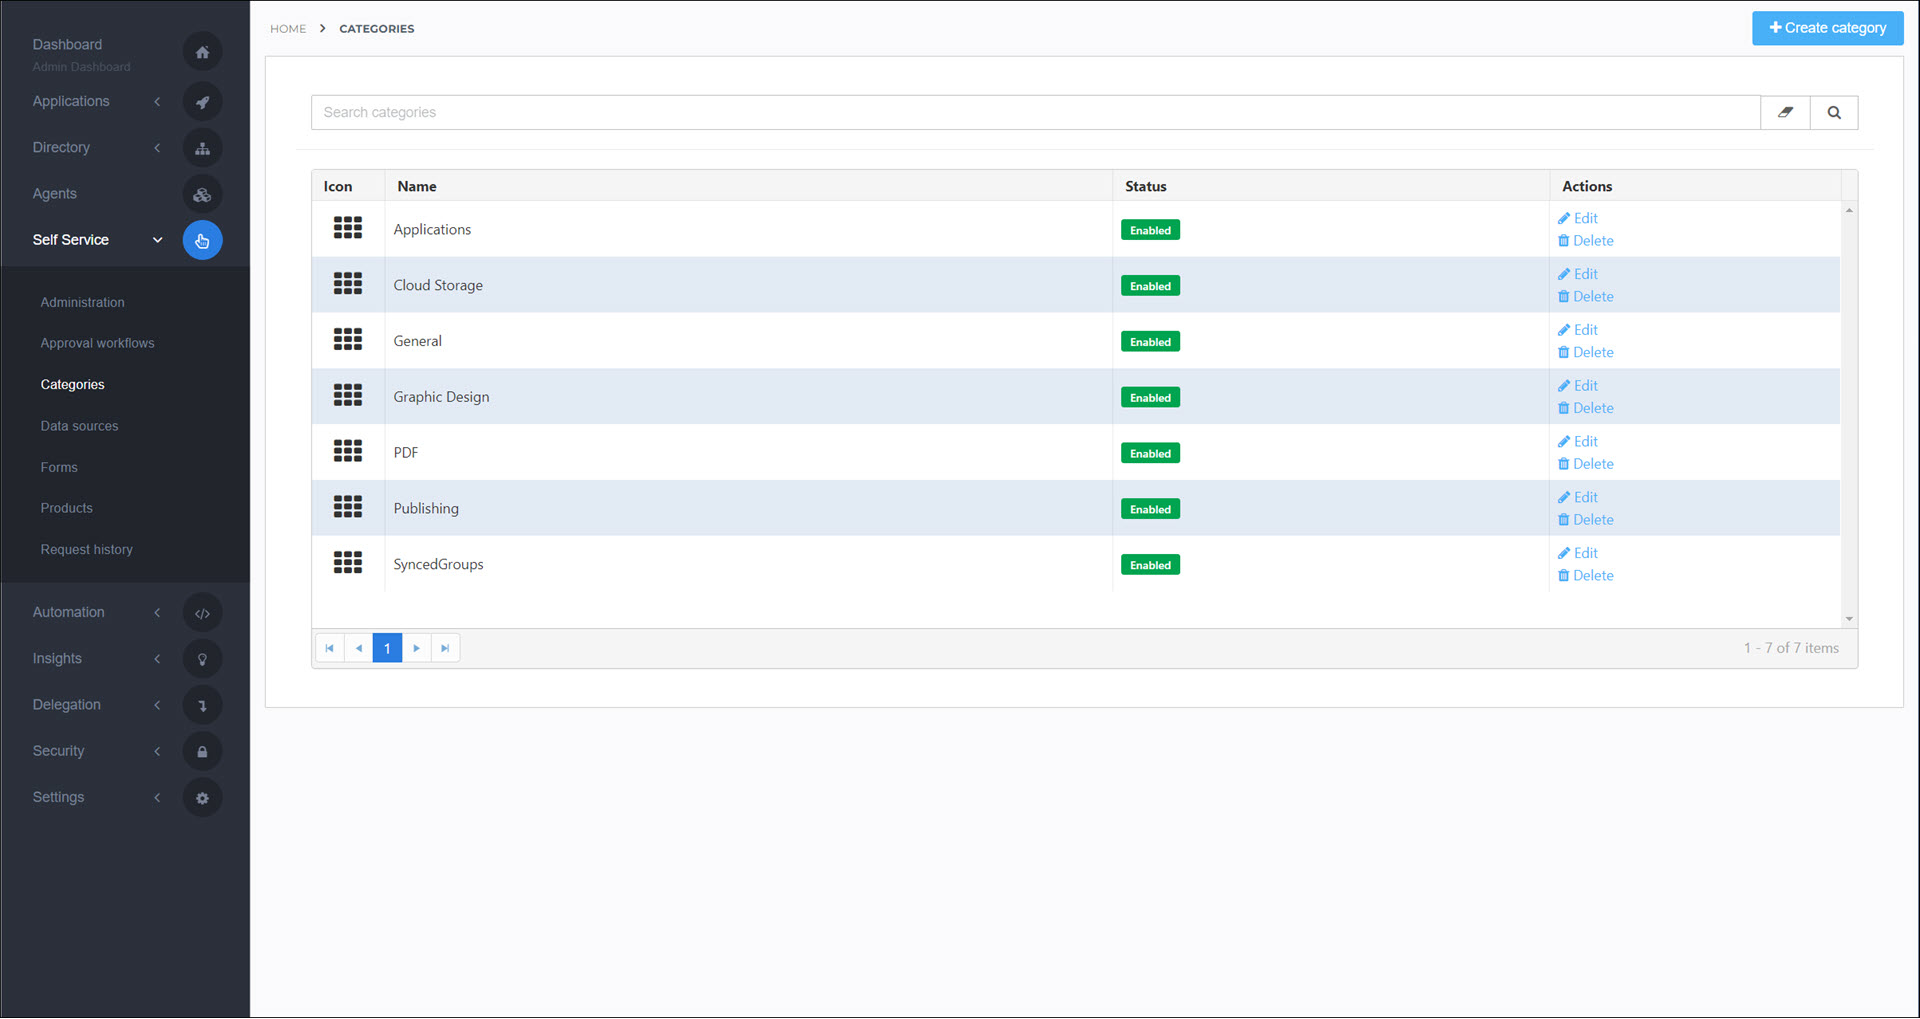Open Agents in the sidebar
The image size is (1920, 1019).
[54, 194]
